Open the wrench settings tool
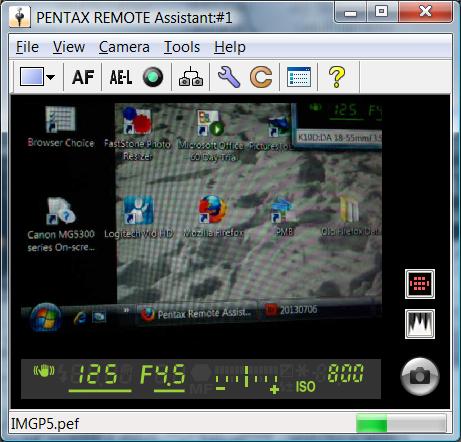 (229, 77)
